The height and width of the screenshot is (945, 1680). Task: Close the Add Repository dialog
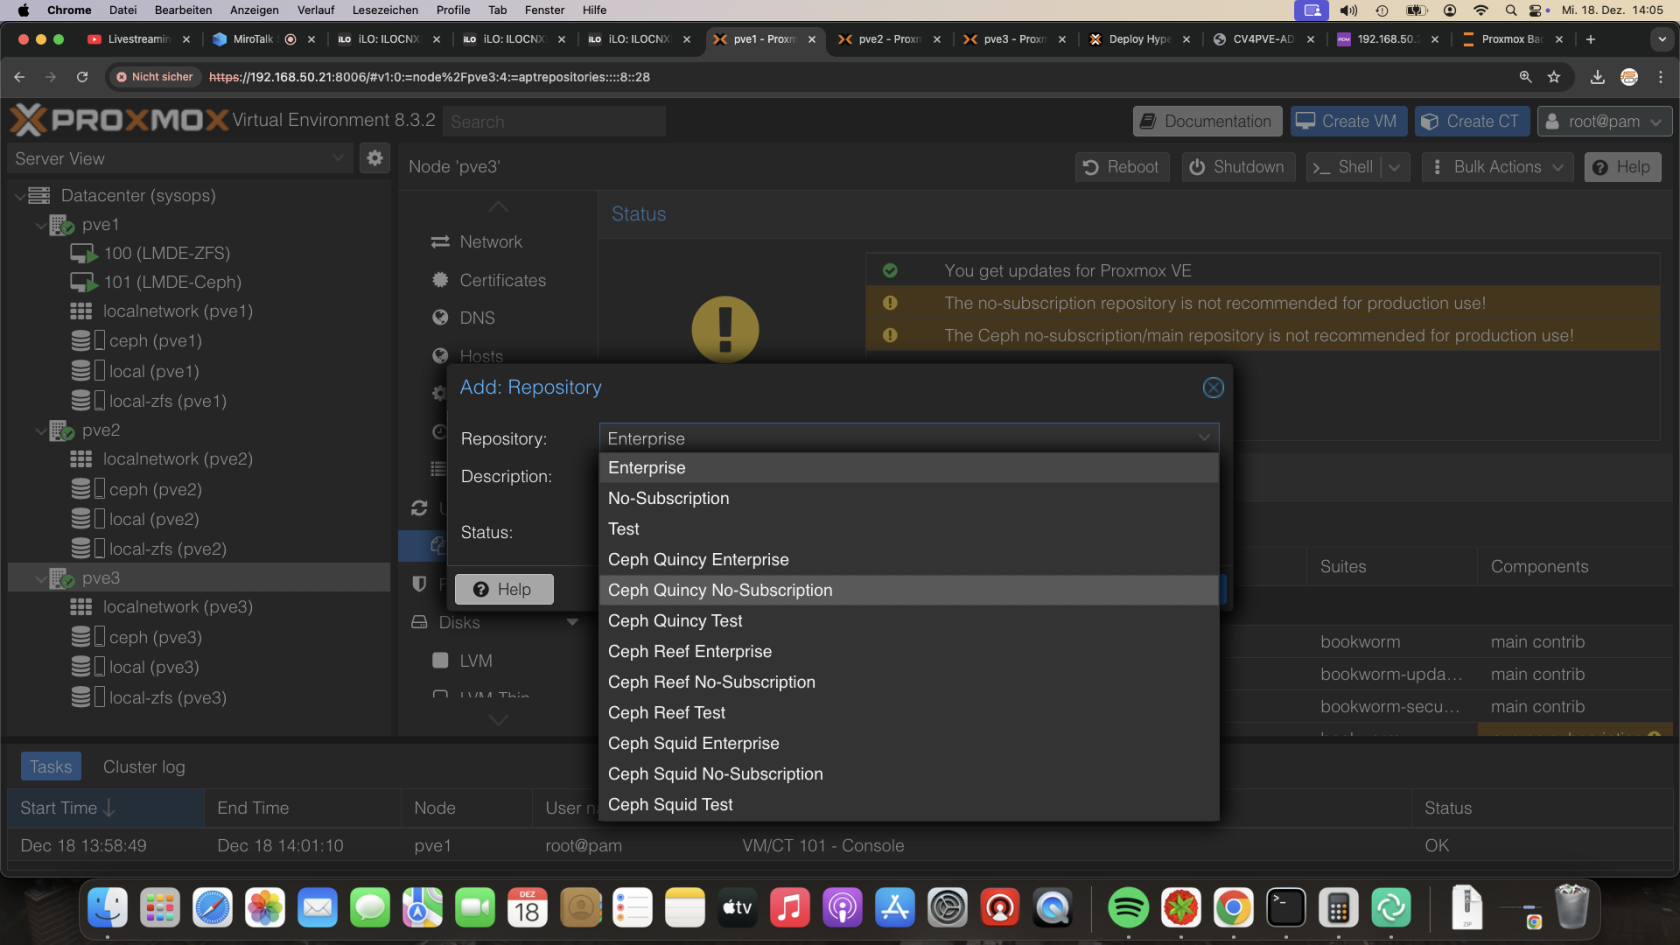pyautogui.click(x=1213, y=388)
